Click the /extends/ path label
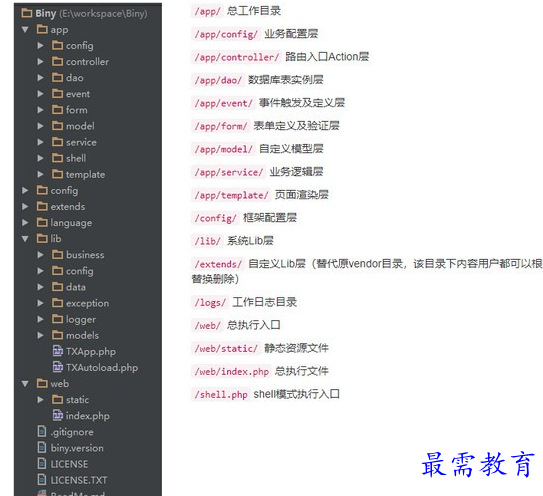 coord(217,264)
